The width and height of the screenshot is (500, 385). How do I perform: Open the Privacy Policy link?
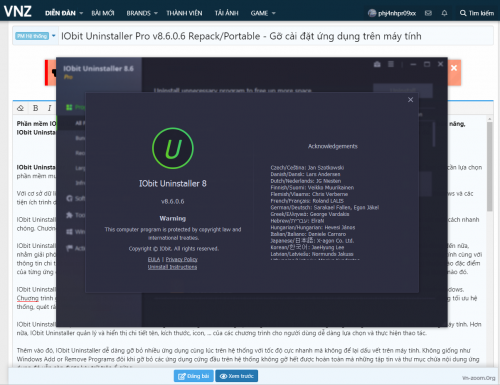click(x=182, y=259)
